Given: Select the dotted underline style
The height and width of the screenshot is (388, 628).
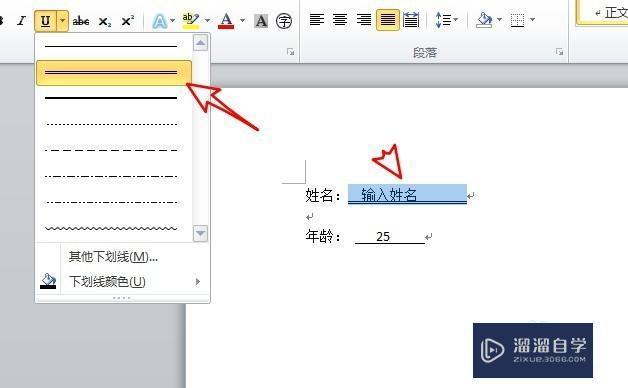Looking at the screenshot, I should 111,125.
